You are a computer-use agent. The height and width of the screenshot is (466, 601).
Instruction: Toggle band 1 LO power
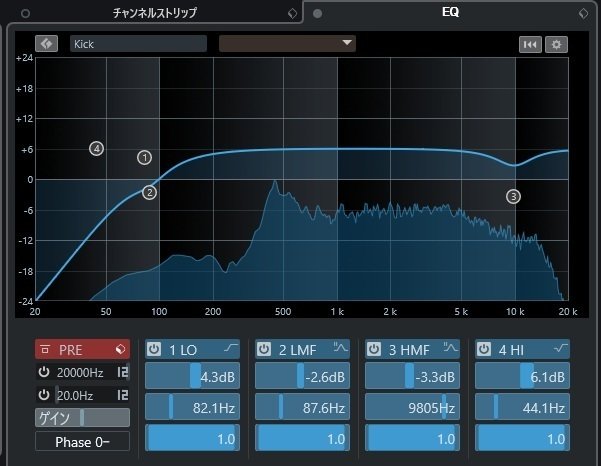154,349
